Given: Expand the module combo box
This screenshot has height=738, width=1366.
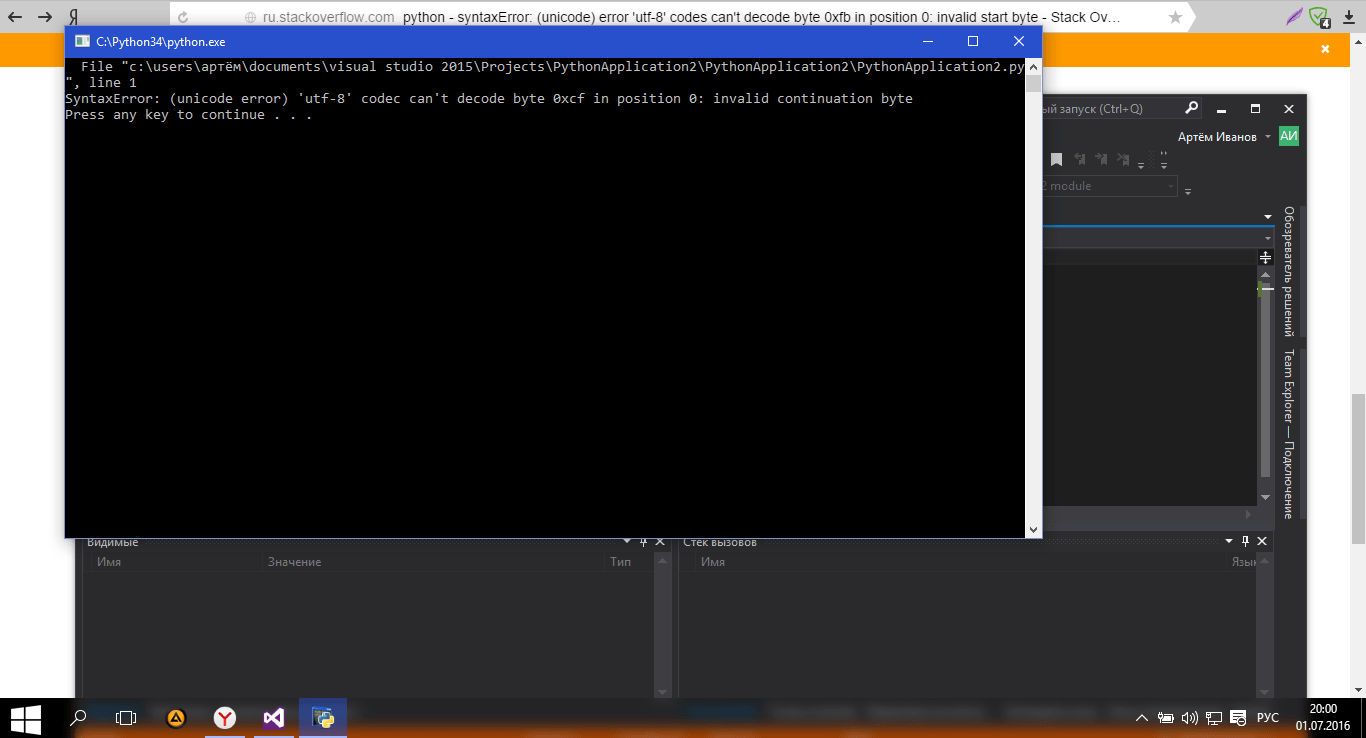Looking at the screenshot, I should click(1170, 186).
